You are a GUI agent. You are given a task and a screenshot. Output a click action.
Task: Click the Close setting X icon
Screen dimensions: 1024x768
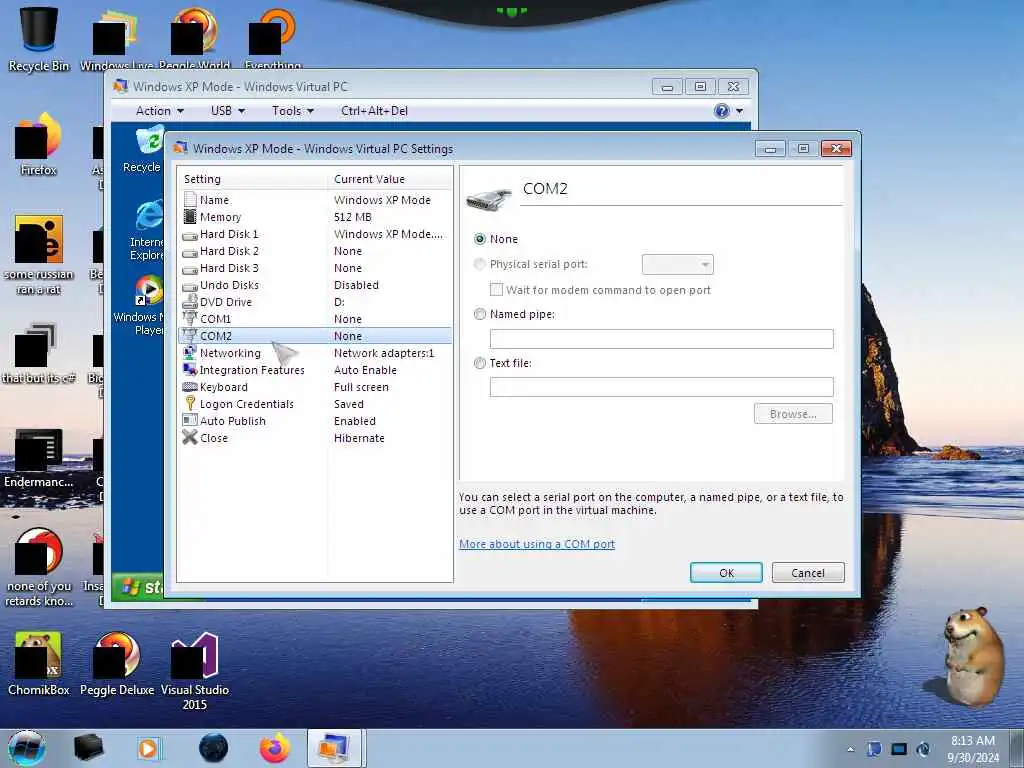[190, 438]
